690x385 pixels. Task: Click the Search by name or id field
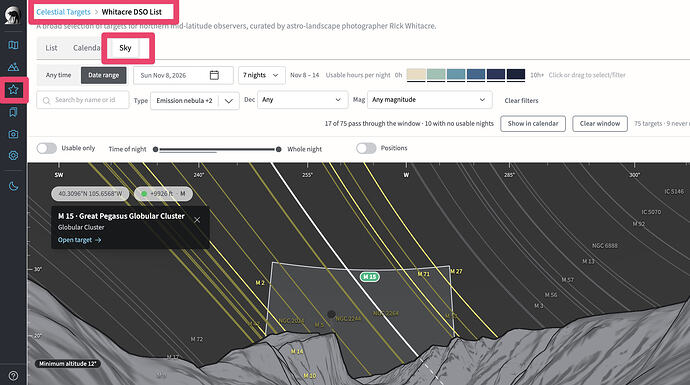(83, 100)
